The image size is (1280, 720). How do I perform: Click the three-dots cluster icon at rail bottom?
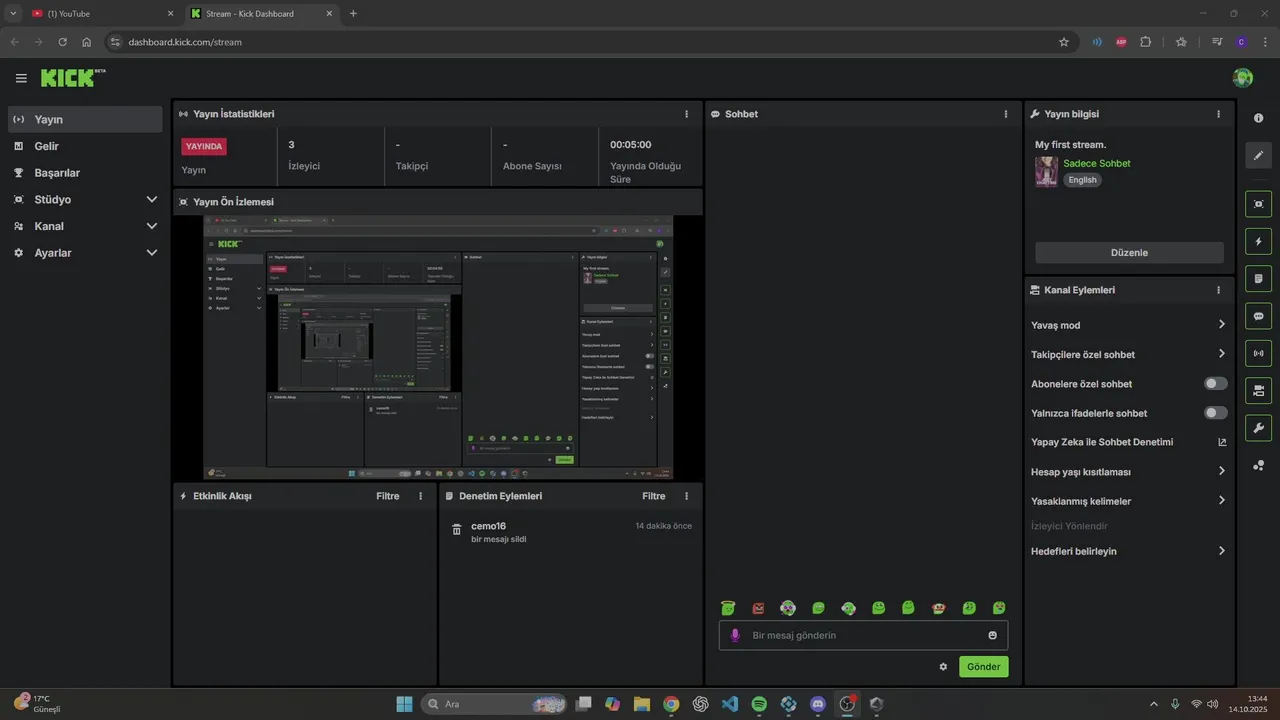point(1258,465)
